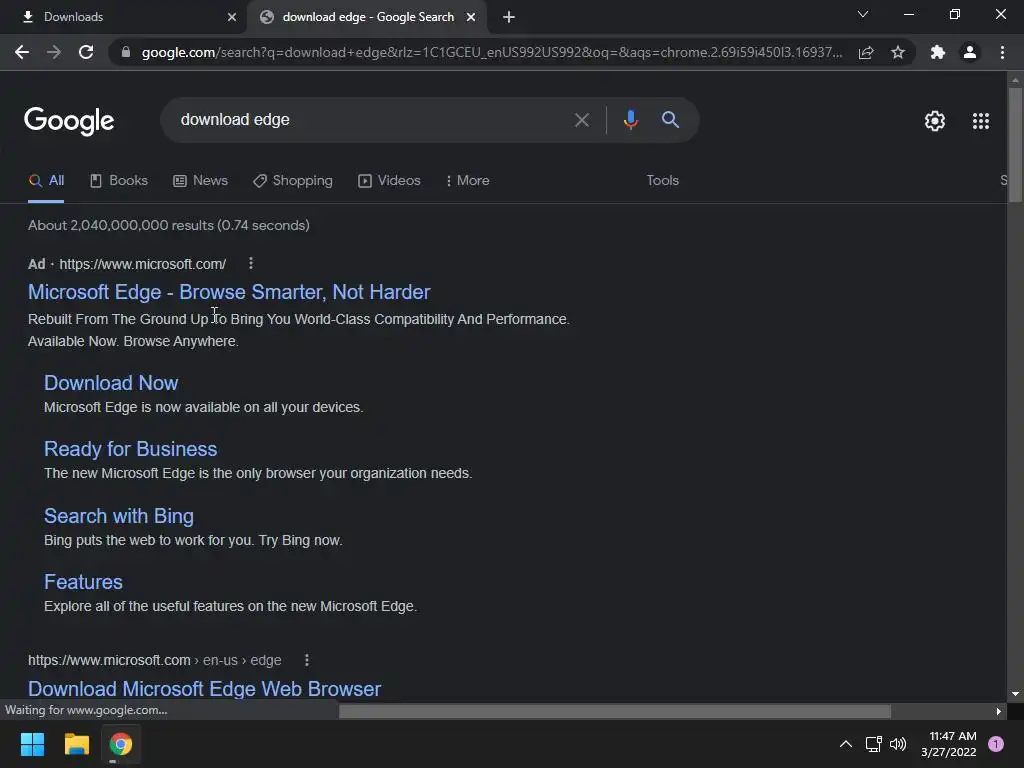Clear the search box with X

pyautogui.click(x=581, y=120)
